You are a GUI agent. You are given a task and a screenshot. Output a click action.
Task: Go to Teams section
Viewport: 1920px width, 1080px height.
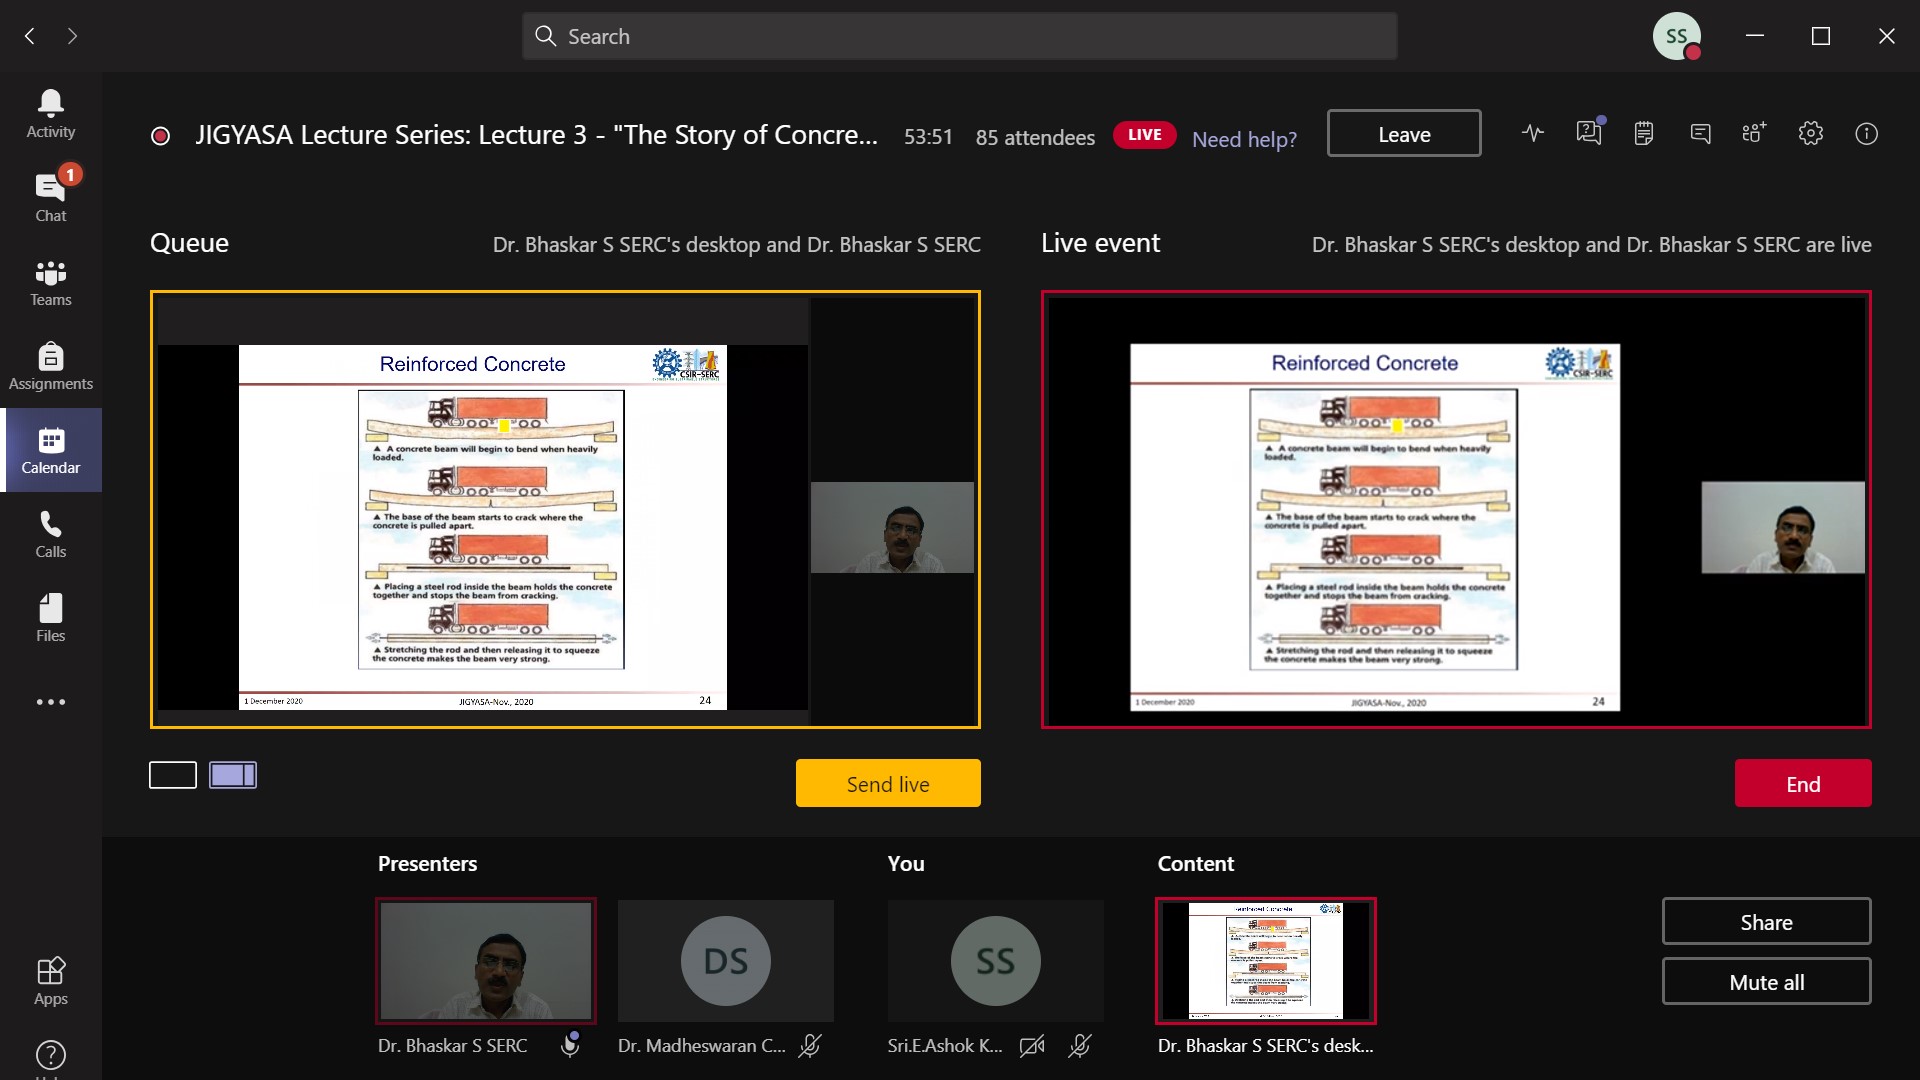coord(51,281)
